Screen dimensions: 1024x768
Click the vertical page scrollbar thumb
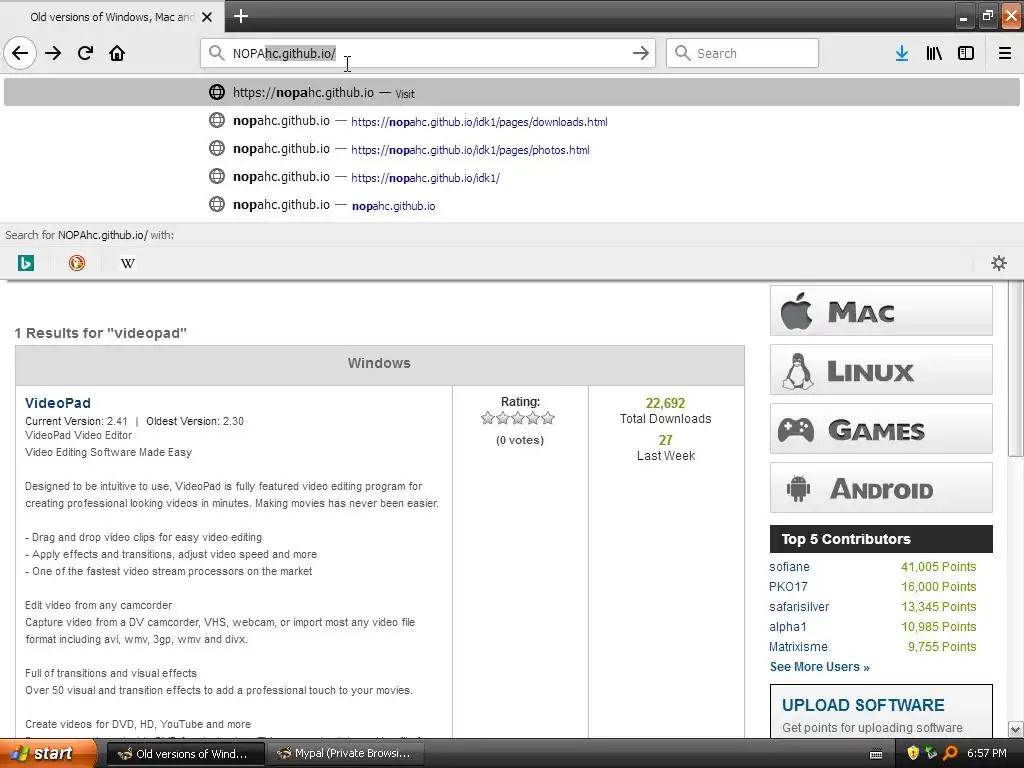click(1016, 369)
